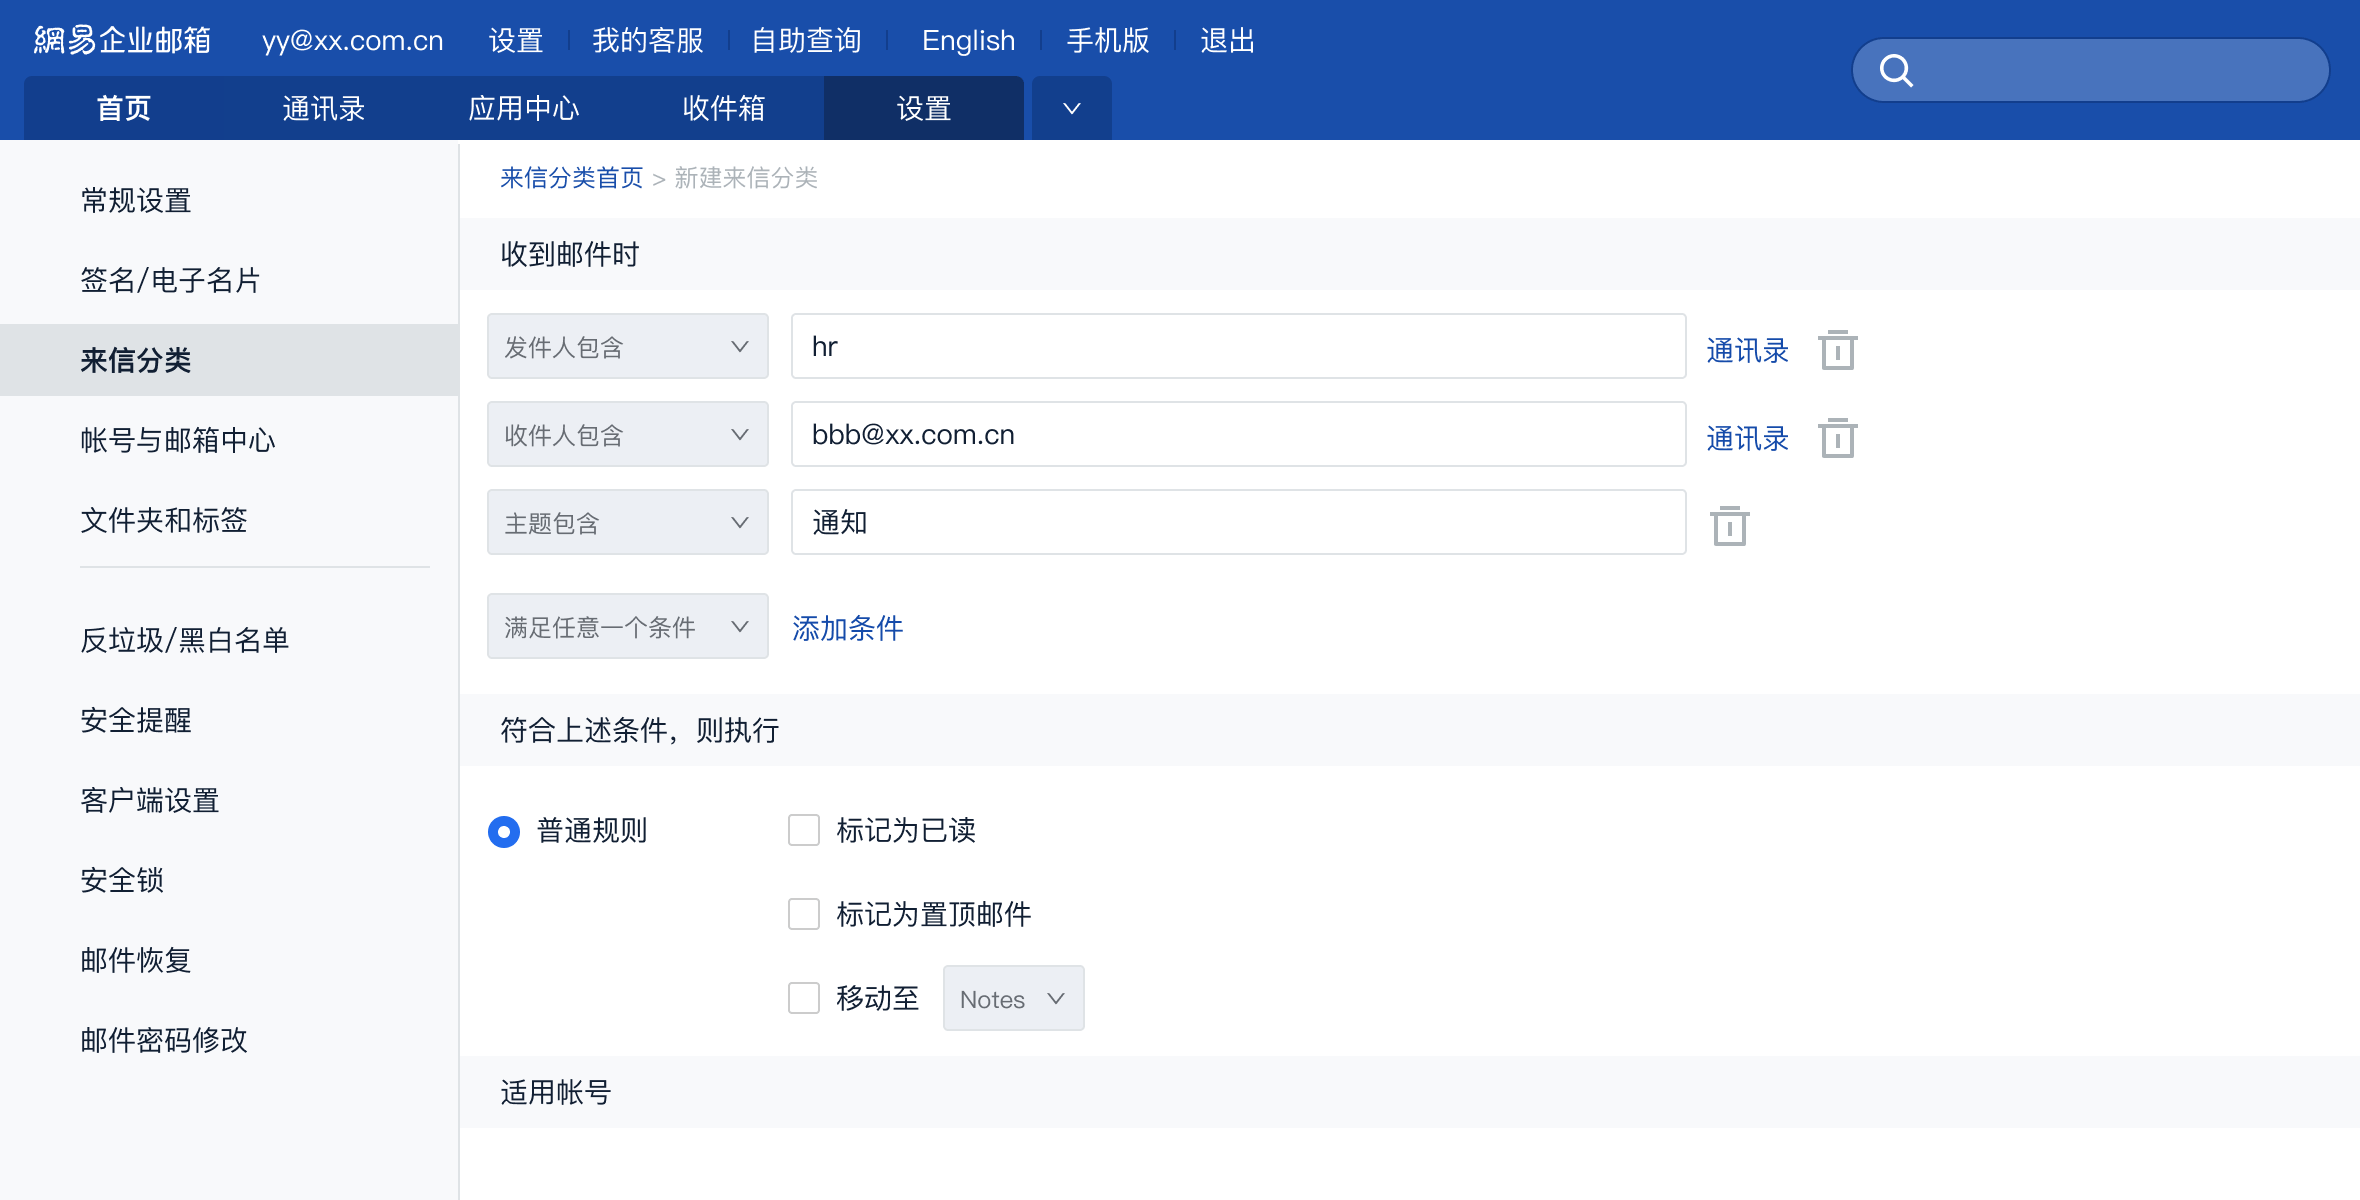Click the English menu item
Image resolution: width=2360 pixels, height=1200 pixels.
coord(966,40)
